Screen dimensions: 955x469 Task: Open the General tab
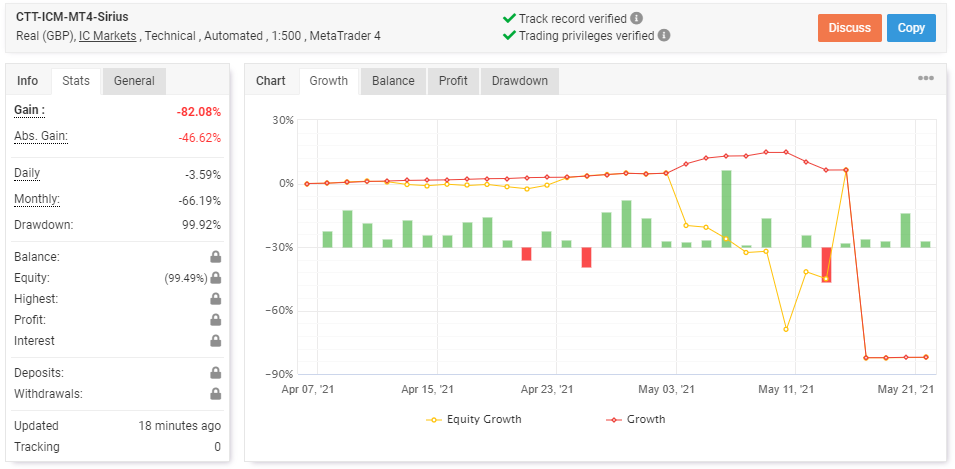134,81
